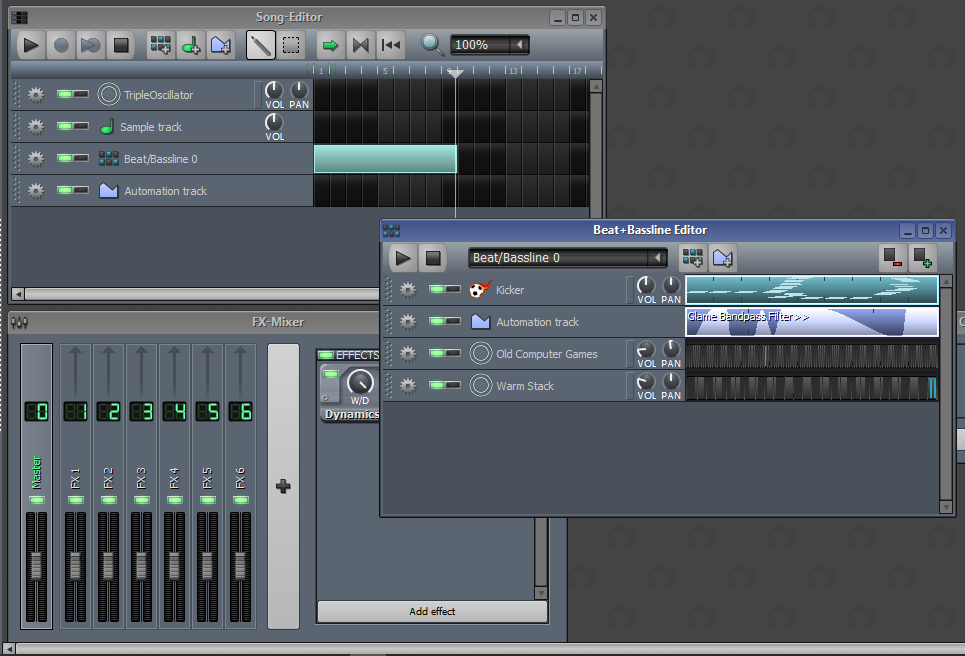Image resolution: width=965 pixels, height=656 pixels.
Task: Select the Beat/Bassline 0 pattern block
Action: [x=385, y=159]
